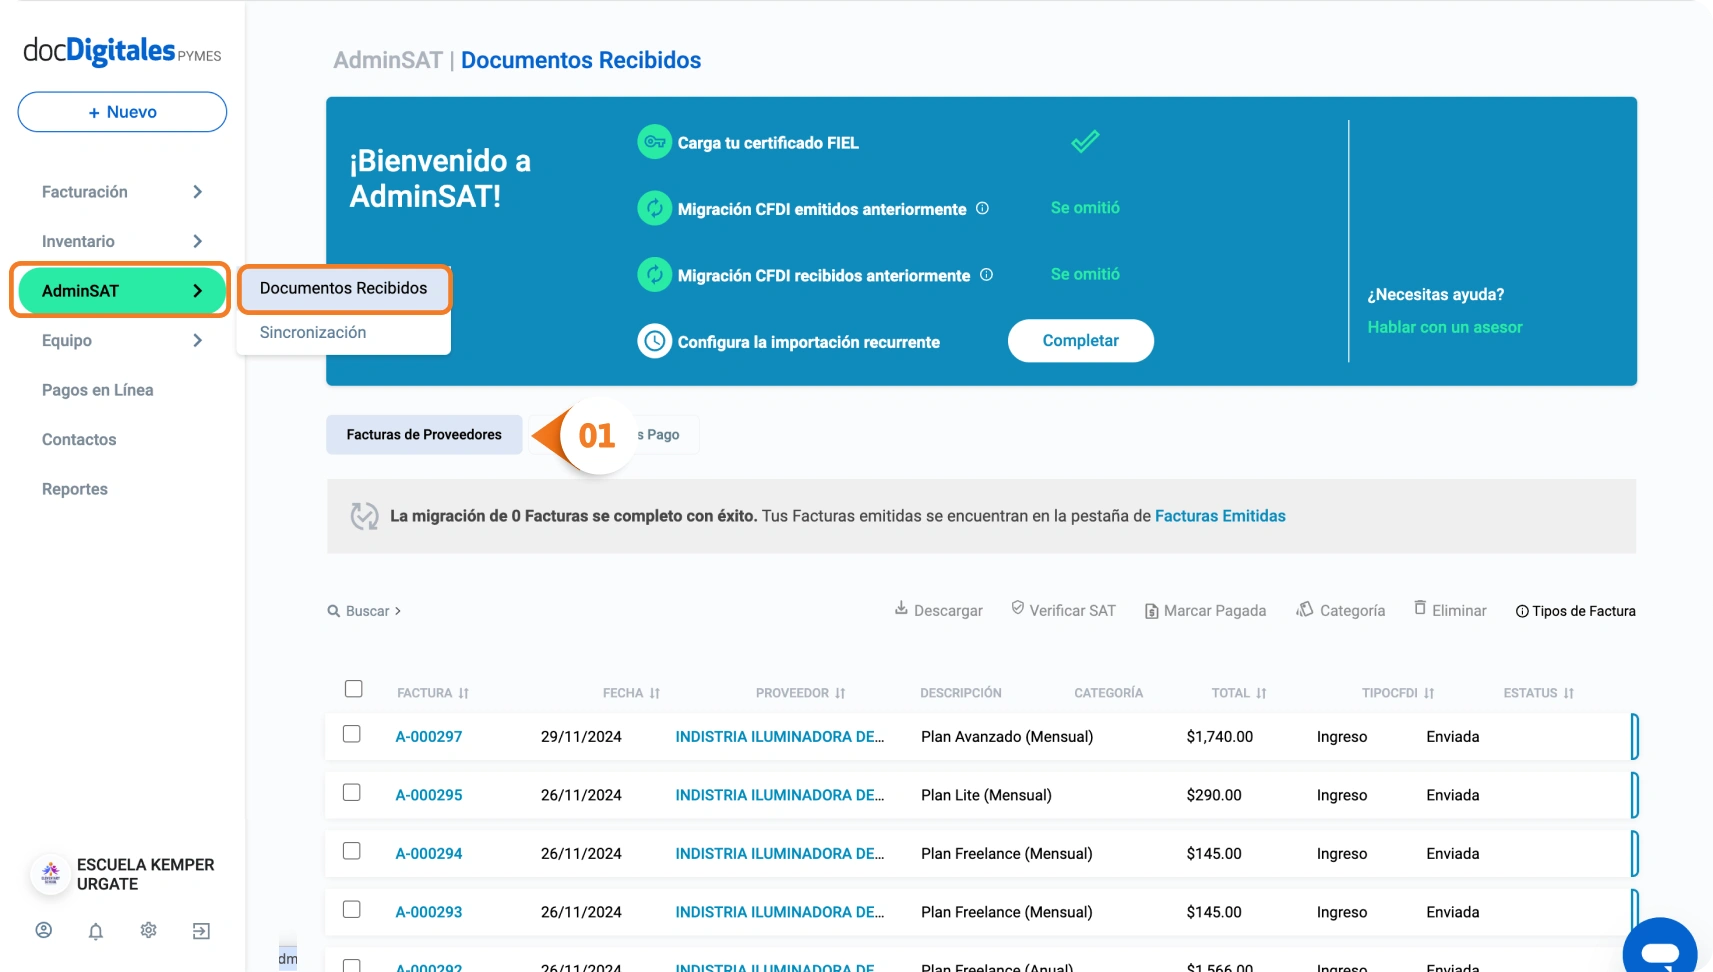The height and width of the screenshot is (972, 1713).
Task: Click the logout exit icon
Action: (201, 931)
